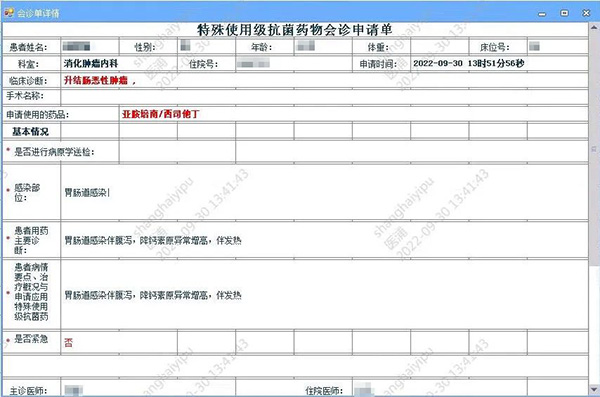Image resolution: width=600 pixels, height=397 pixels.
Task: Click the 患者病情要点 description field
Action: tap(324, 294)
